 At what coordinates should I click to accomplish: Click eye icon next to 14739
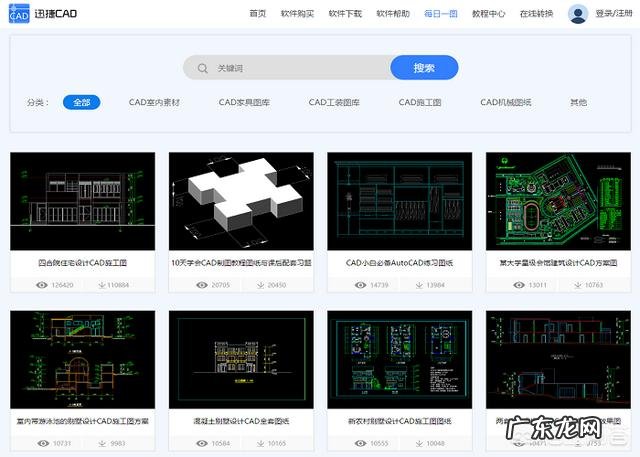pyautogui.click(x=360, y=285)
